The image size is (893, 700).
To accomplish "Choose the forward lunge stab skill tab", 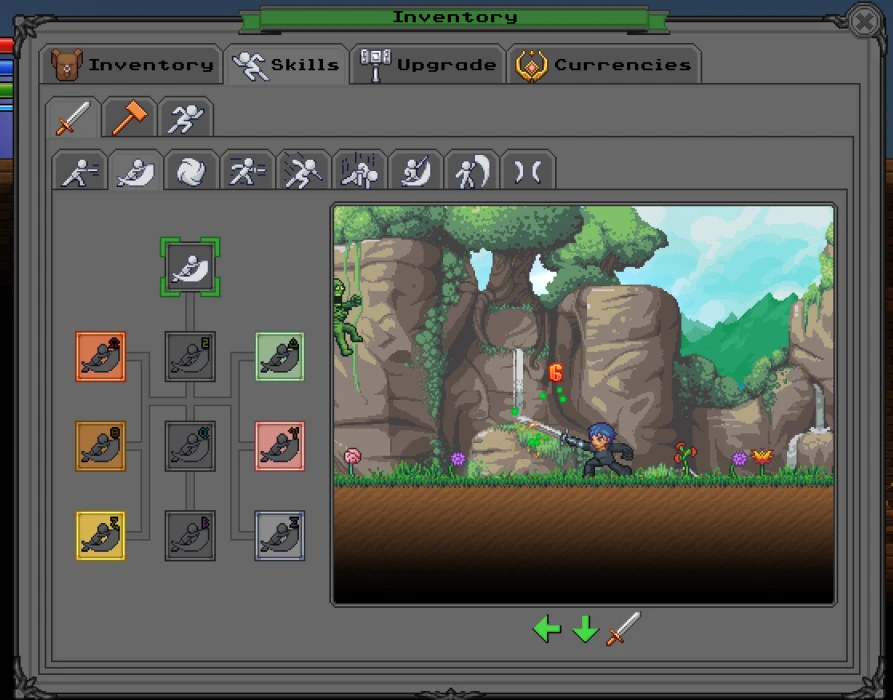I will coord(80,170).
